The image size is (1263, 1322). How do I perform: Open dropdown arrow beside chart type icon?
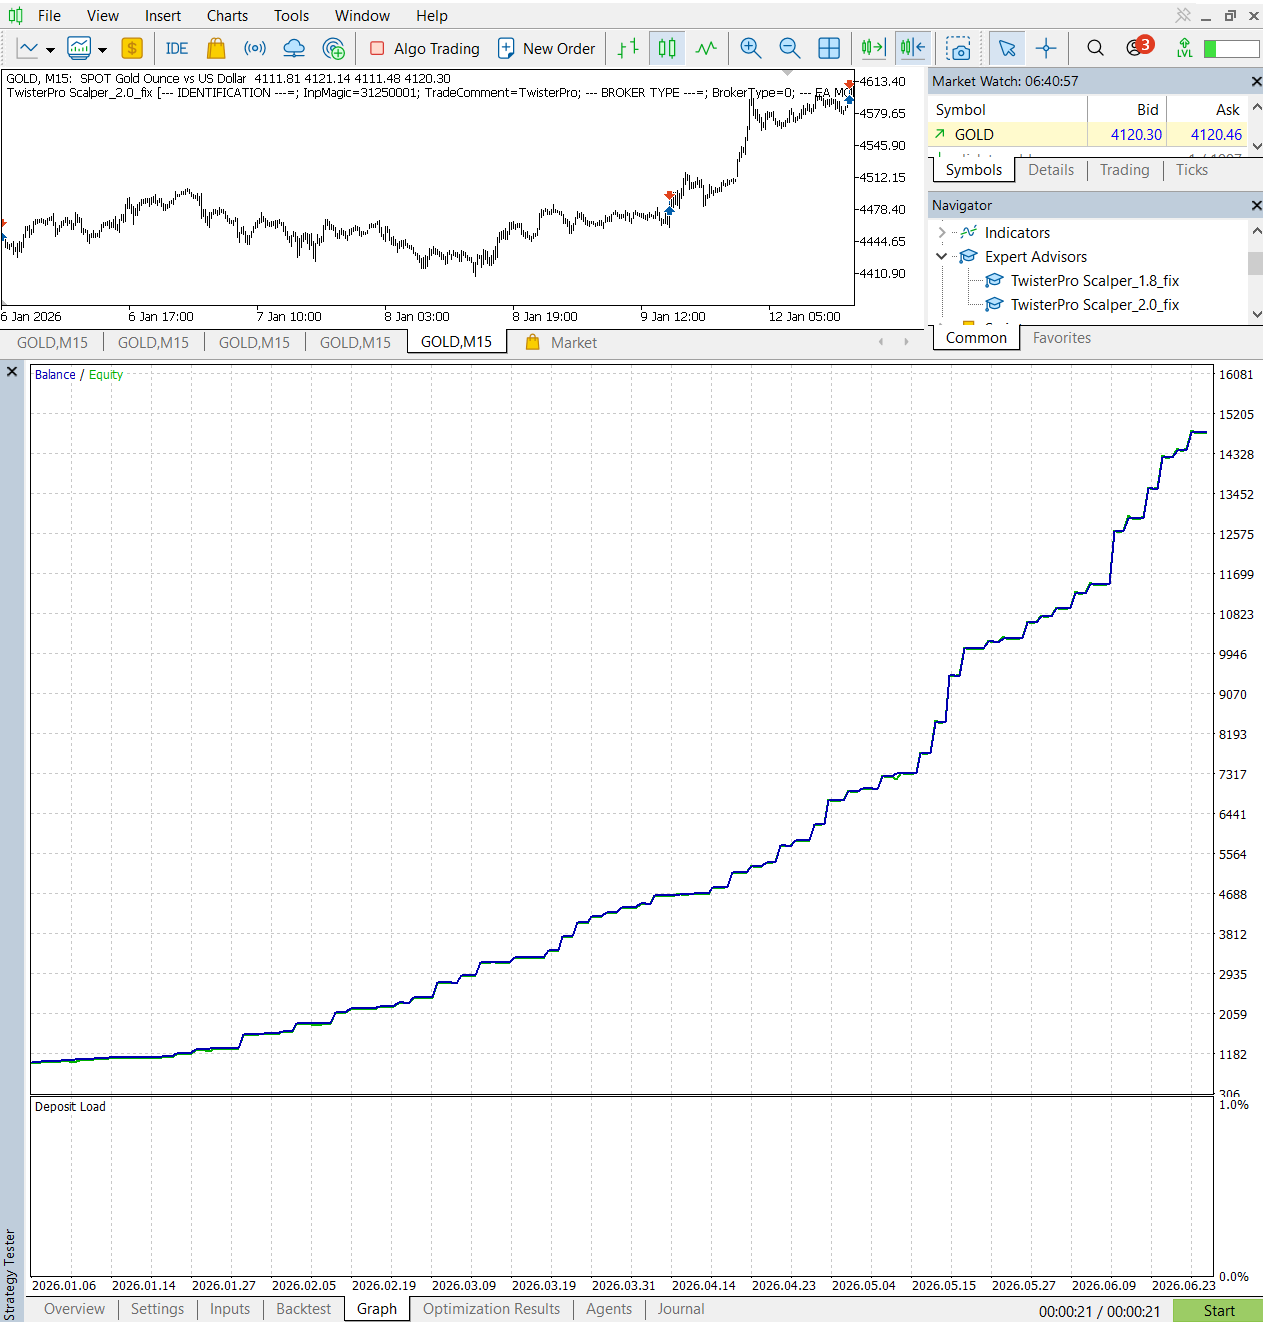pos(50,49)
